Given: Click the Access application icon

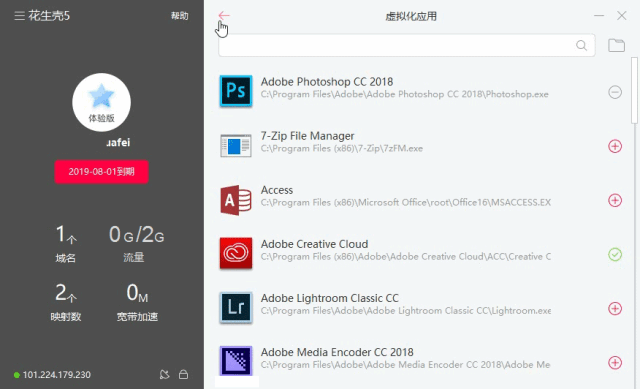Looking at the screenshot, I should pos(236,200).
